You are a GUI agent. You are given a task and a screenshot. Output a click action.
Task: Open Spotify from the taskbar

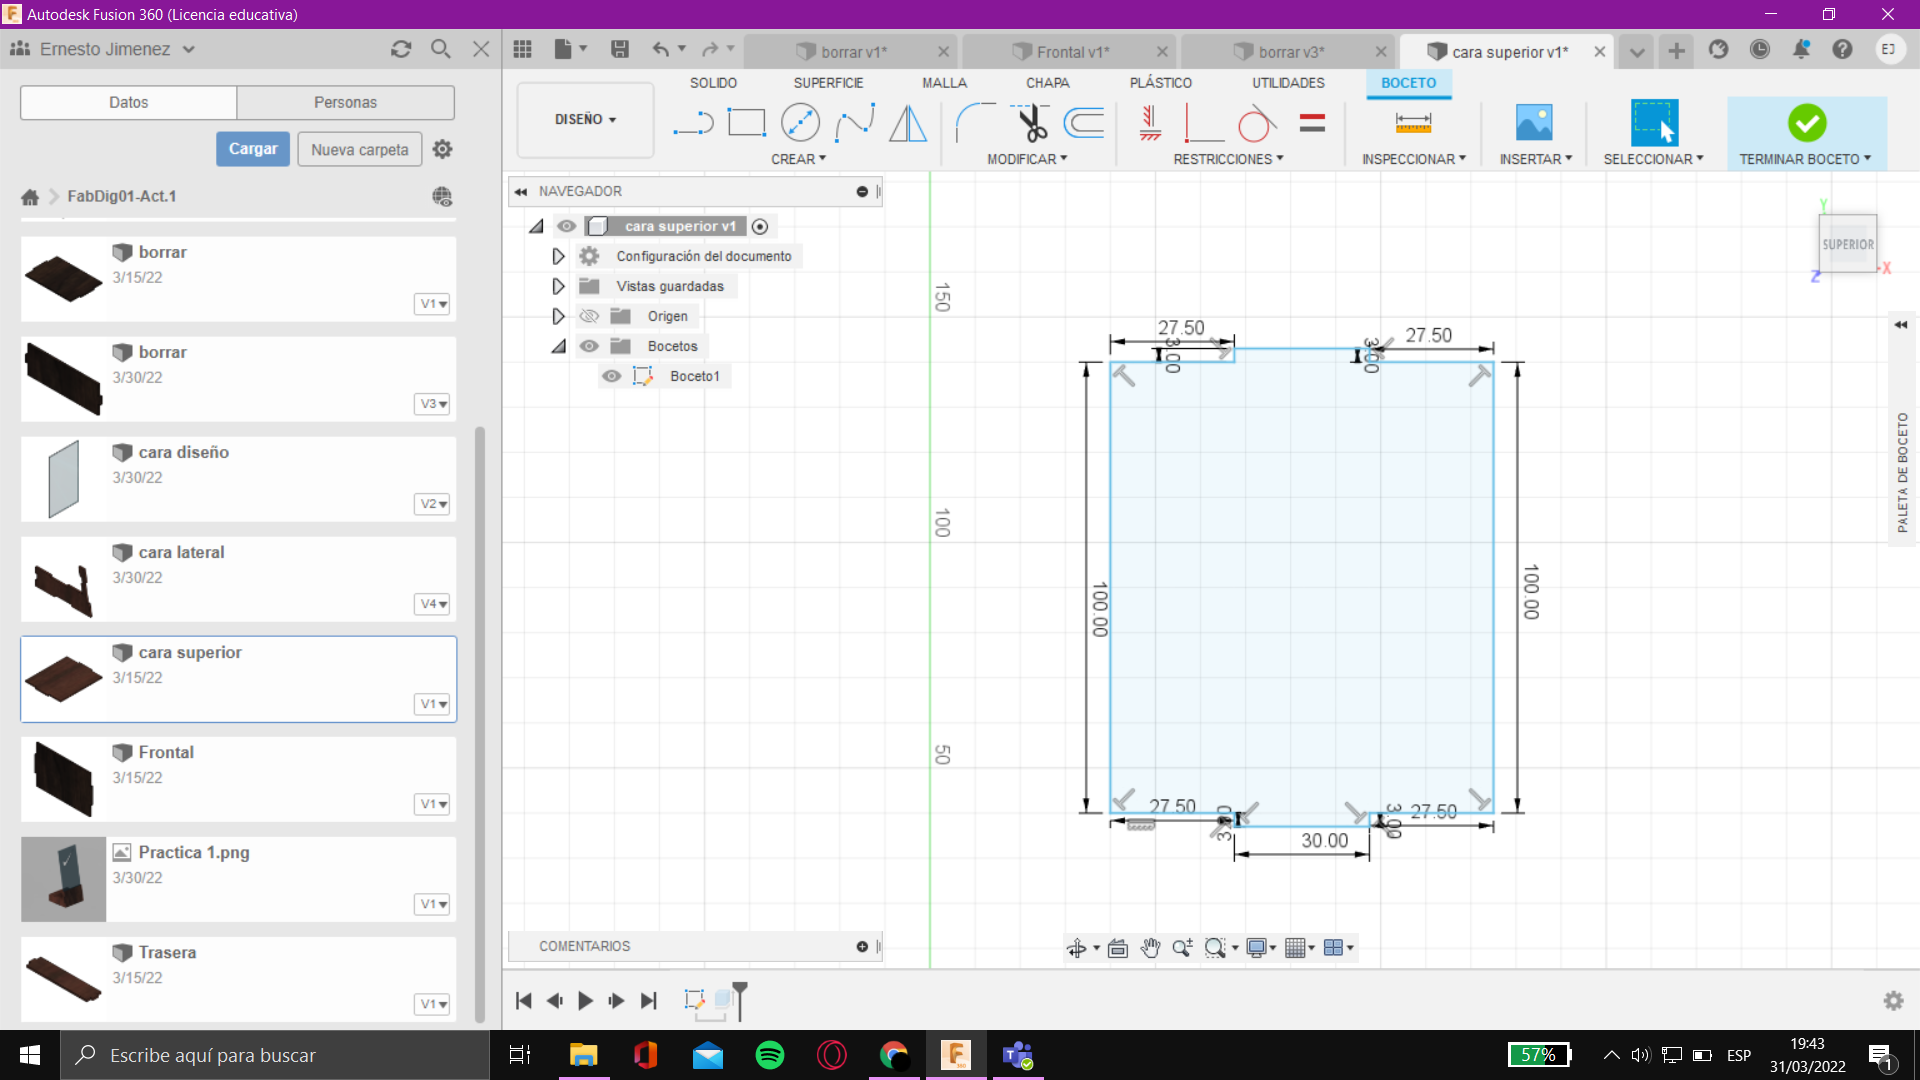[x=770, y=1055]
